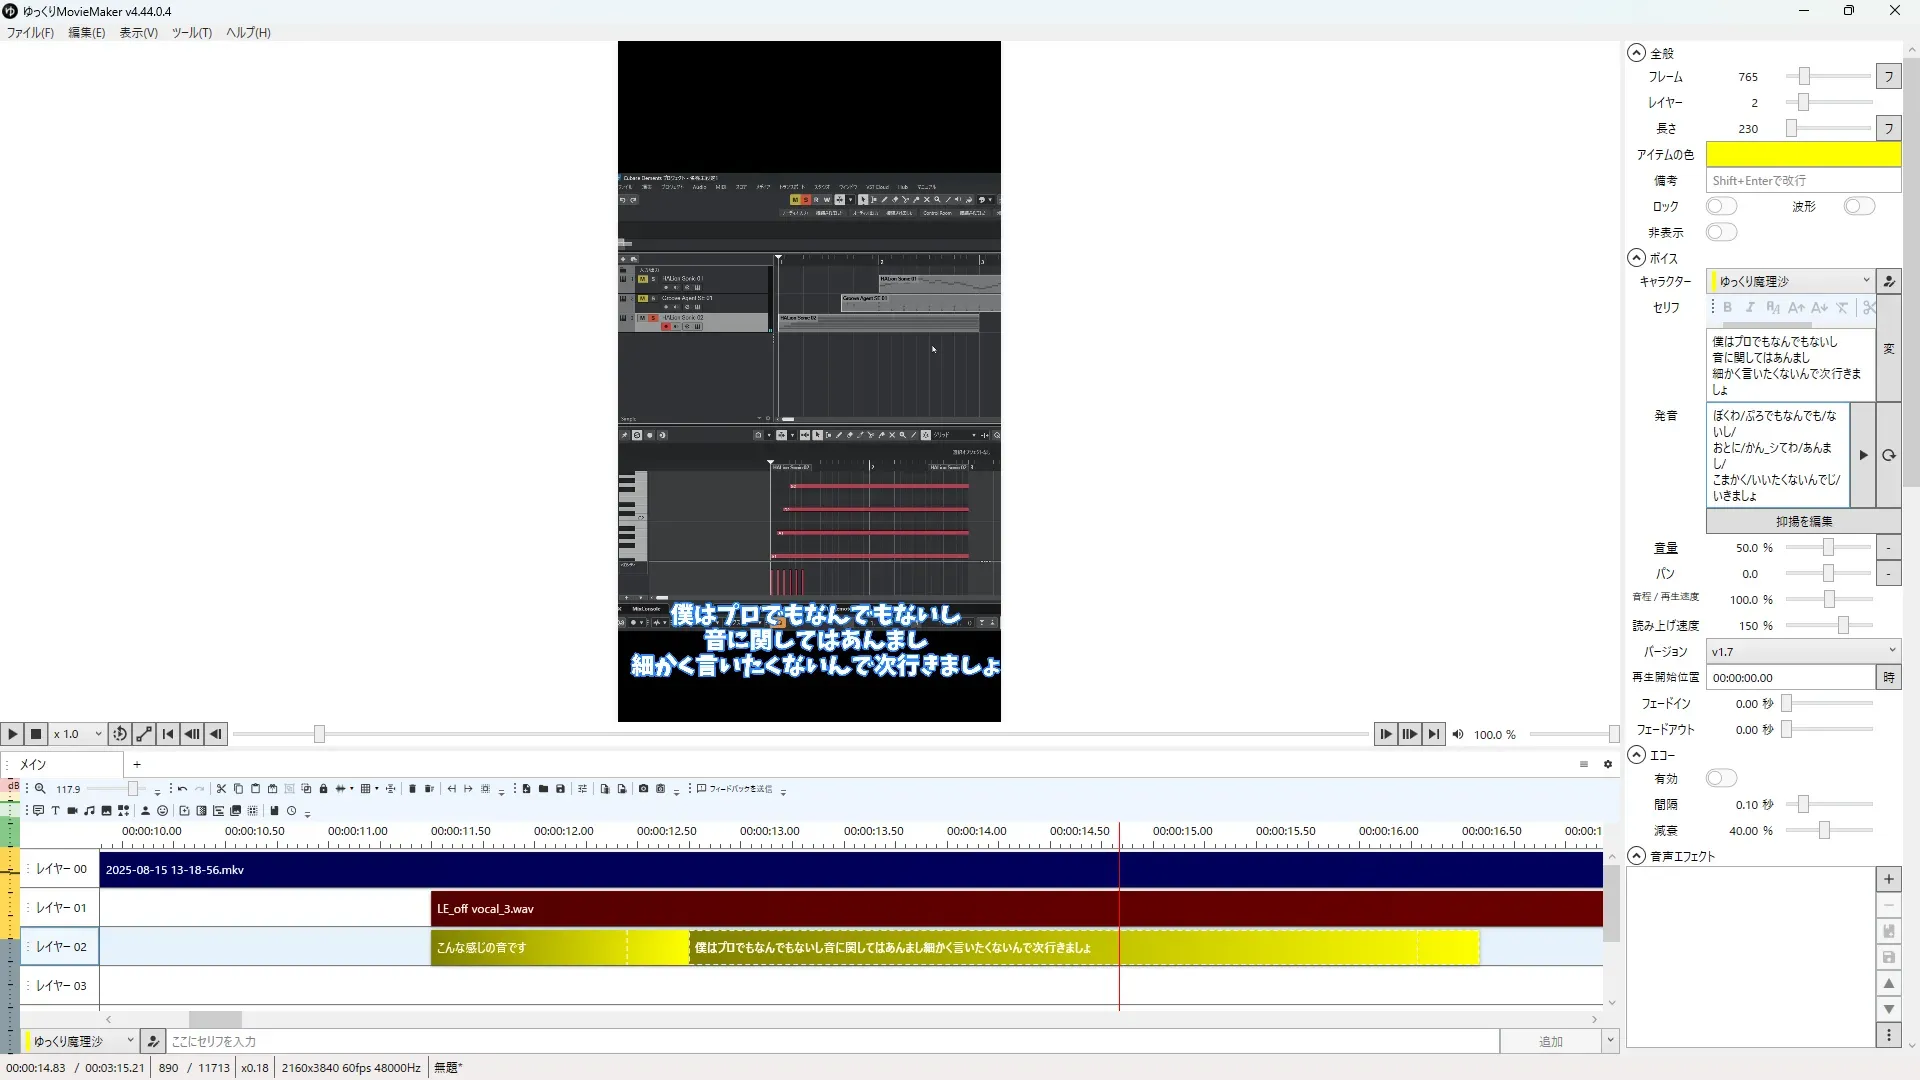This screenshot has width=1920, height=1080.
Task: Click the yellow アイテムの色 color swatch
Action: coord(1802,154)
